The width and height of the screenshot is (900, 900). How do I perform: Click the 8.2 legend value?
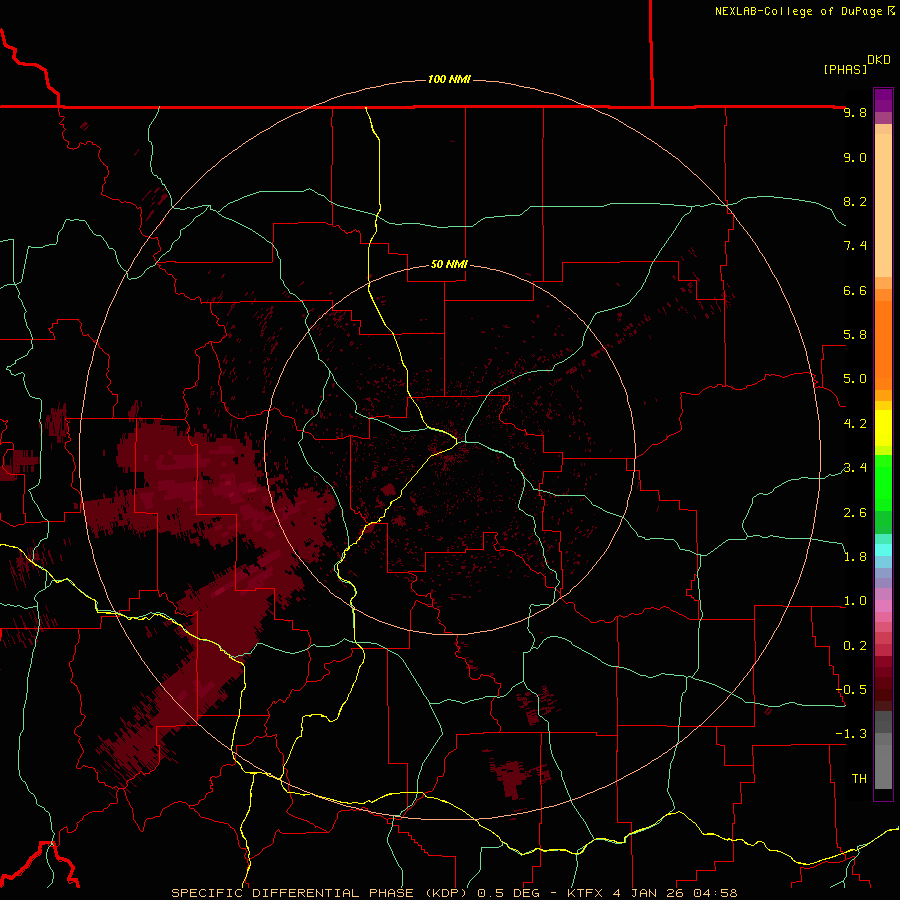(855, 201)
